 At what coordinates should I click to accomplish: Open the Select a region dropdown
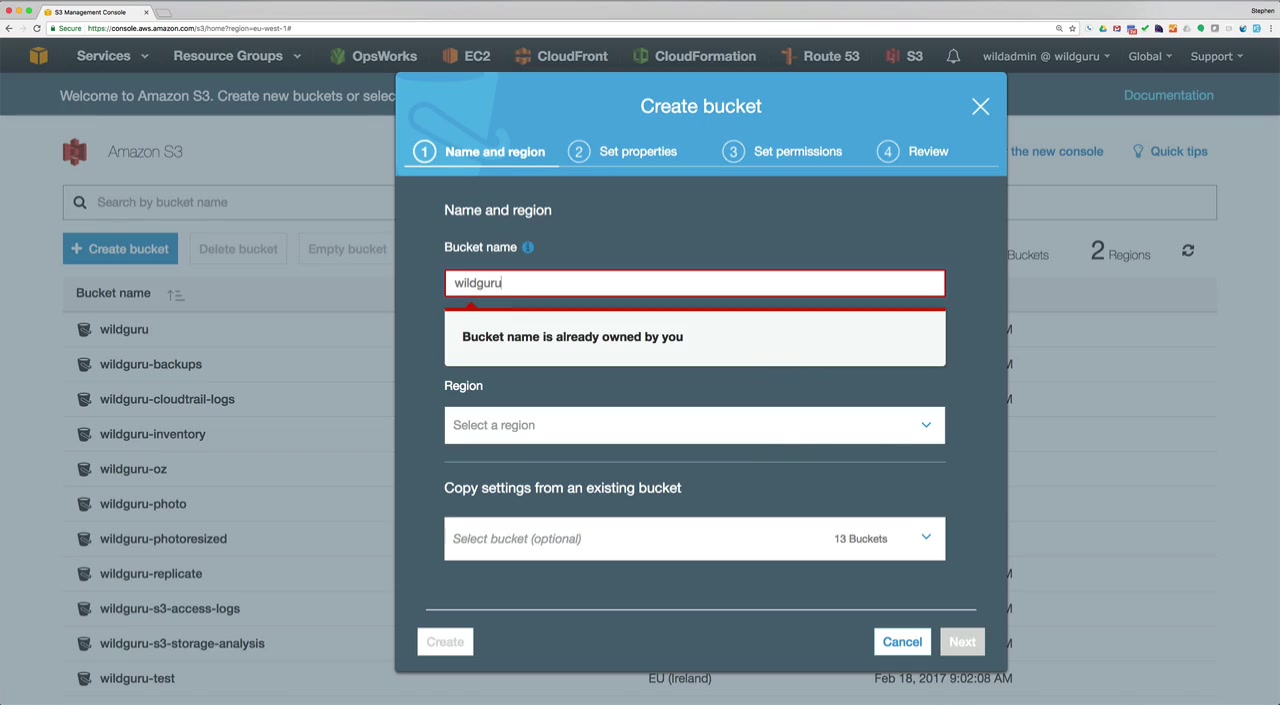(694, 425)
